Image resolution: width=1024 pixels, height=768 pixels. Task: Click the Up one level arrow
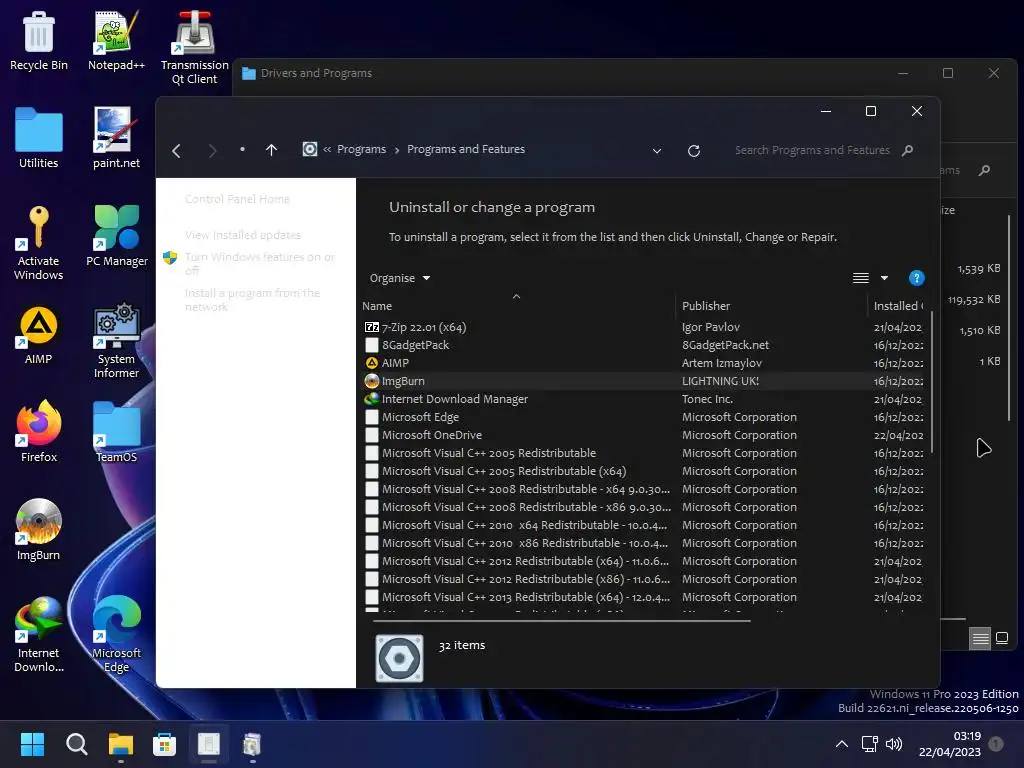[x=272, y=150]
